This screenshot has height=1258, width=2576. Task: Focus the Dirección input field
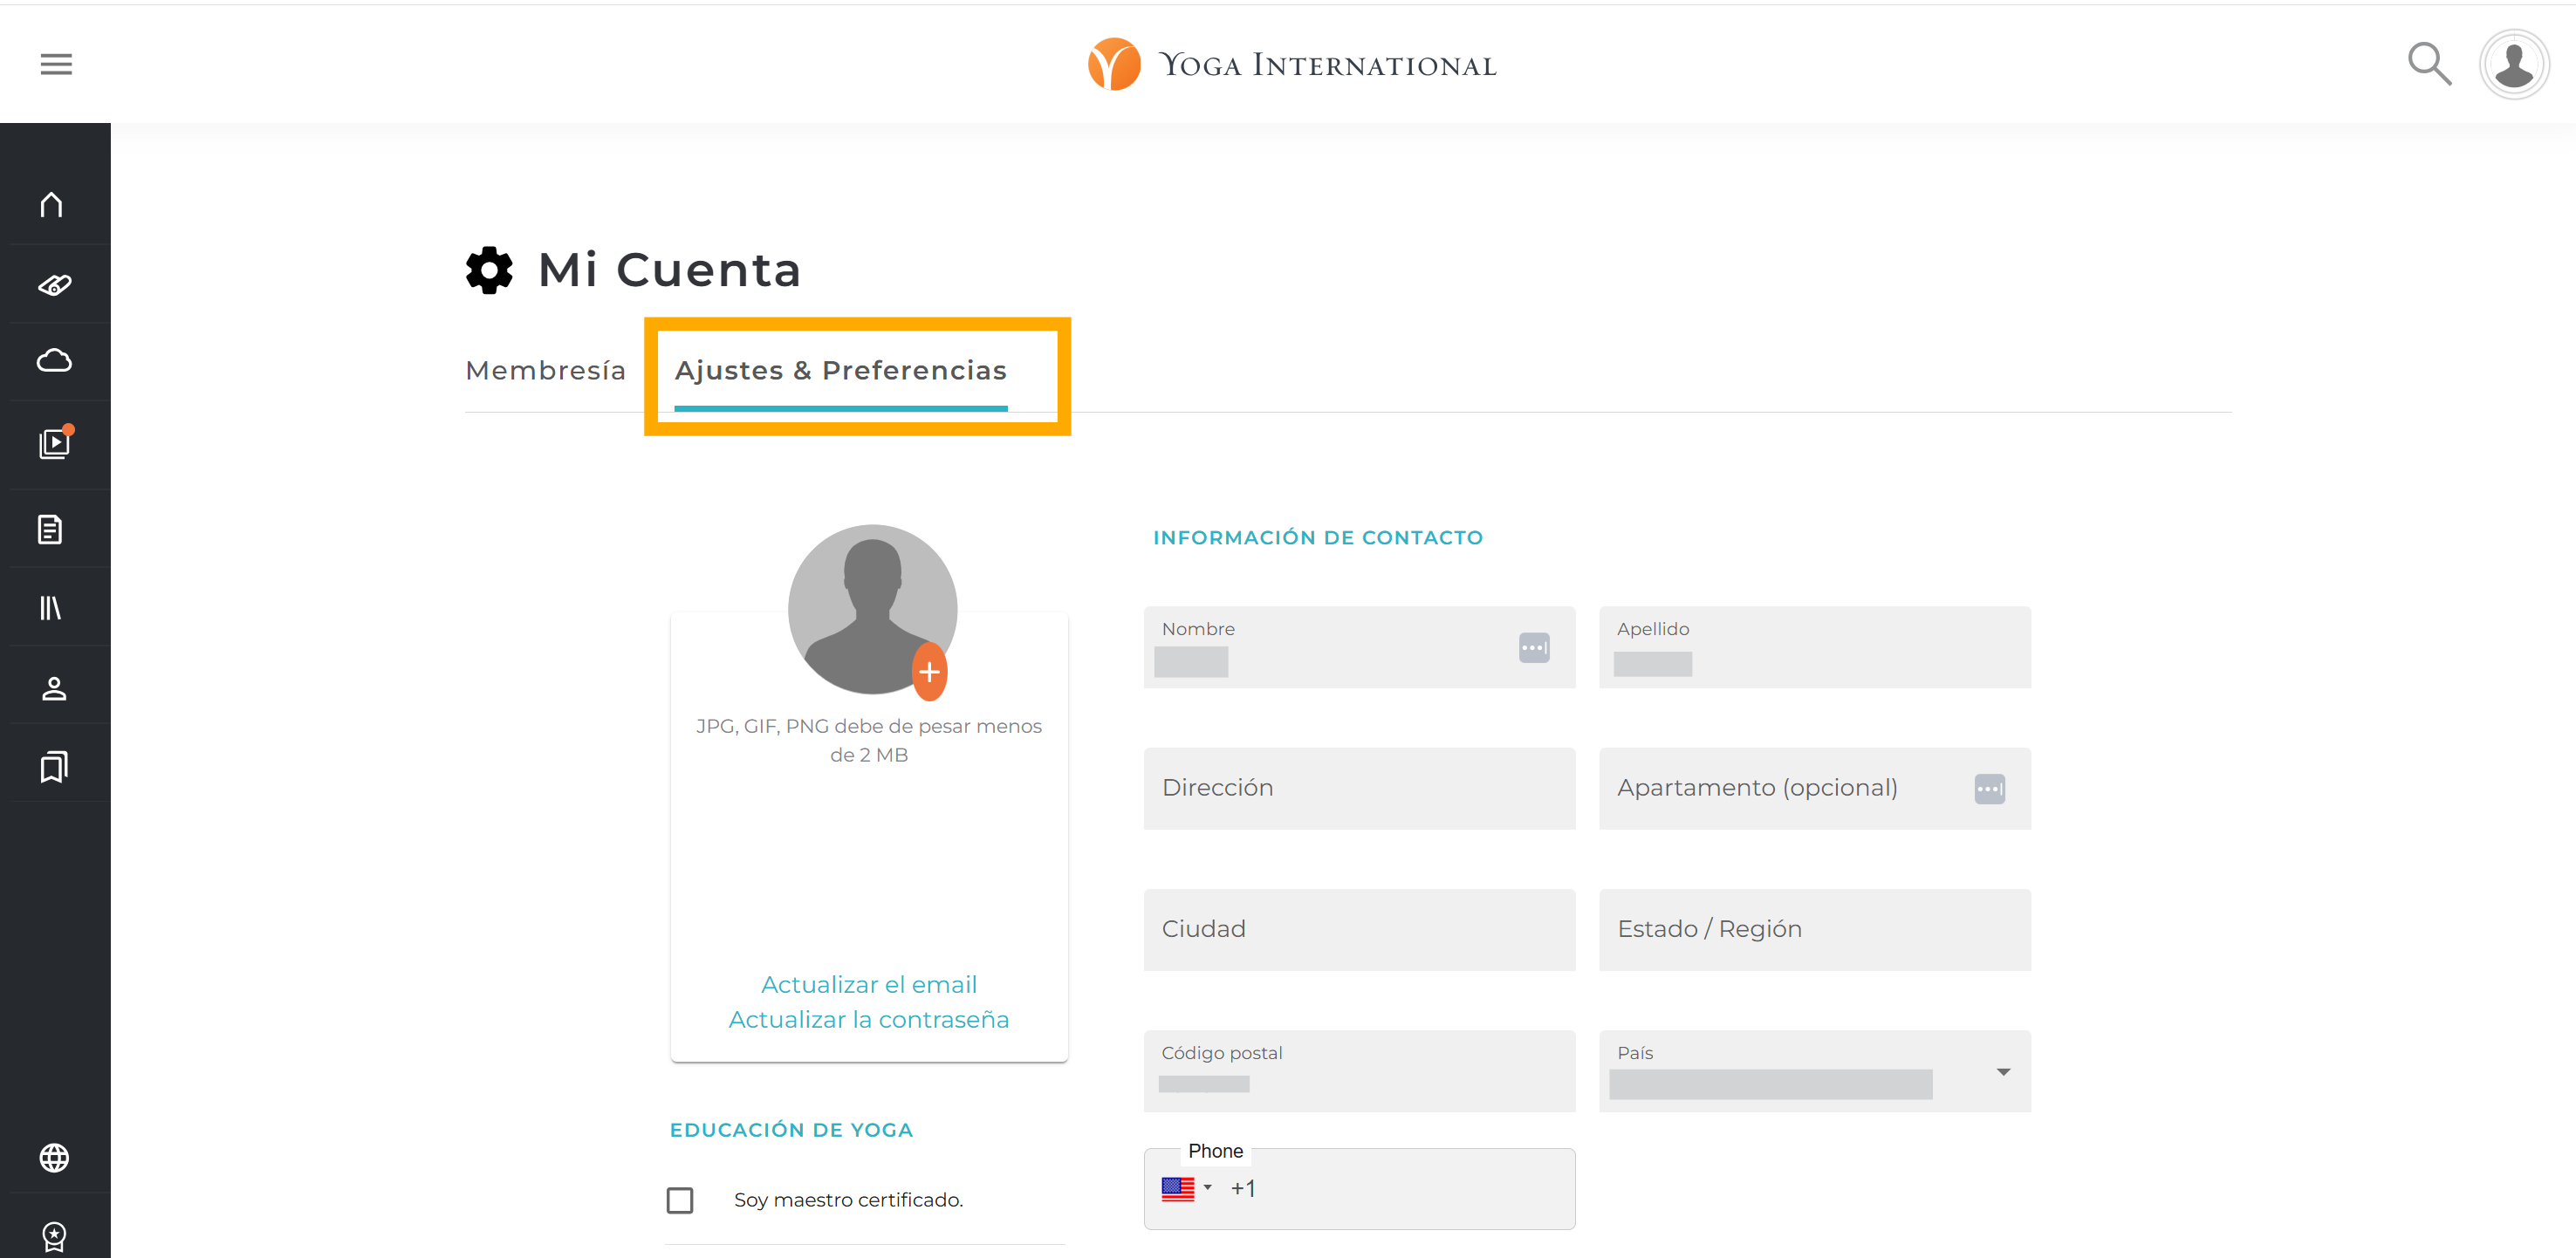tap(1359, 788)
